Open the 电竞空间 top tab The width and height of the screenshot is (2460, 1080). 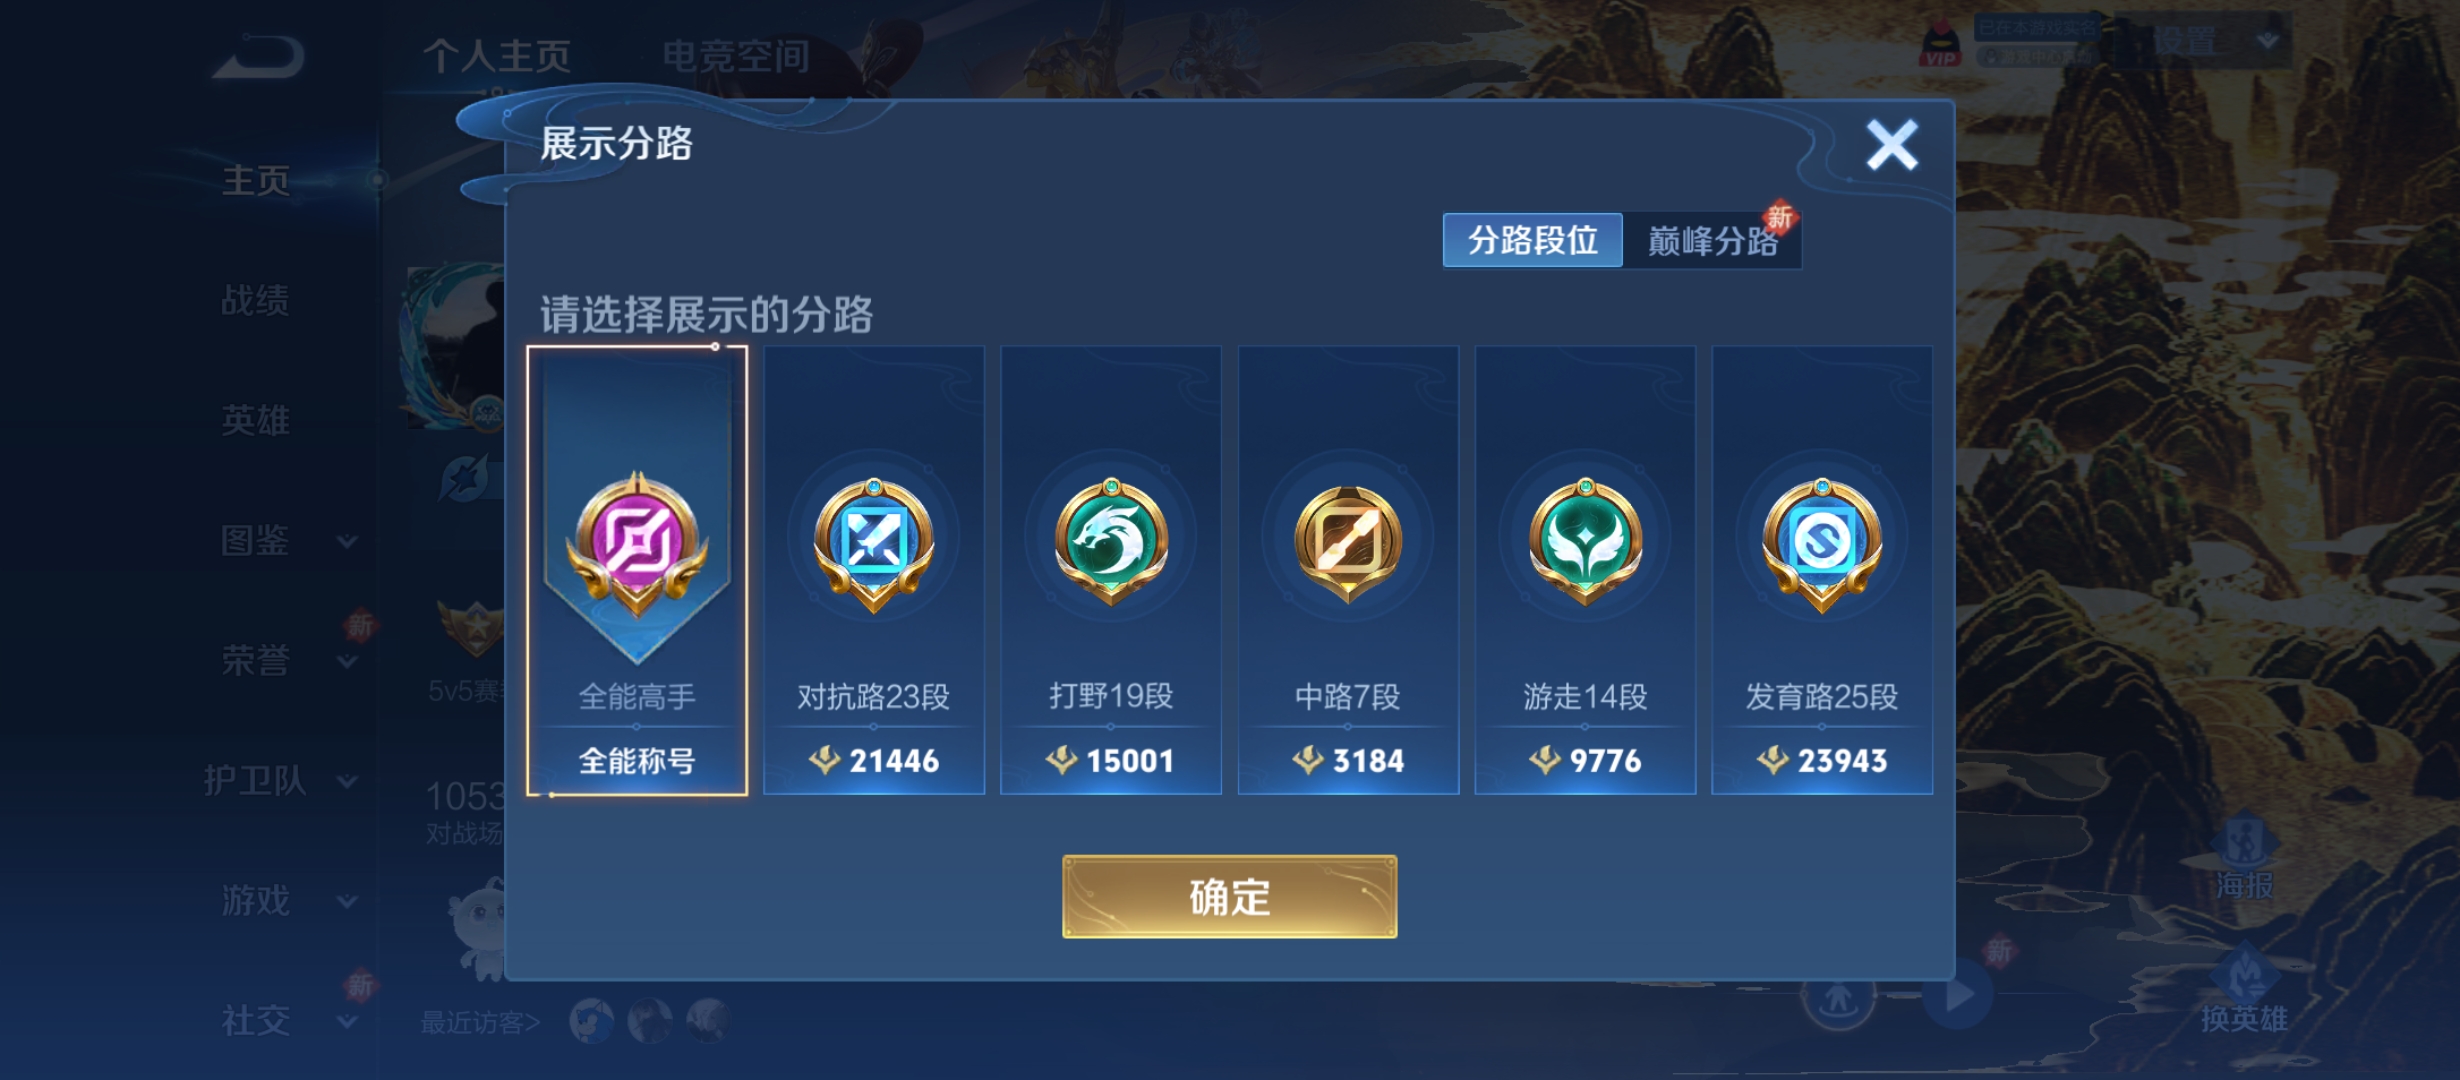(x=736, y=56)
